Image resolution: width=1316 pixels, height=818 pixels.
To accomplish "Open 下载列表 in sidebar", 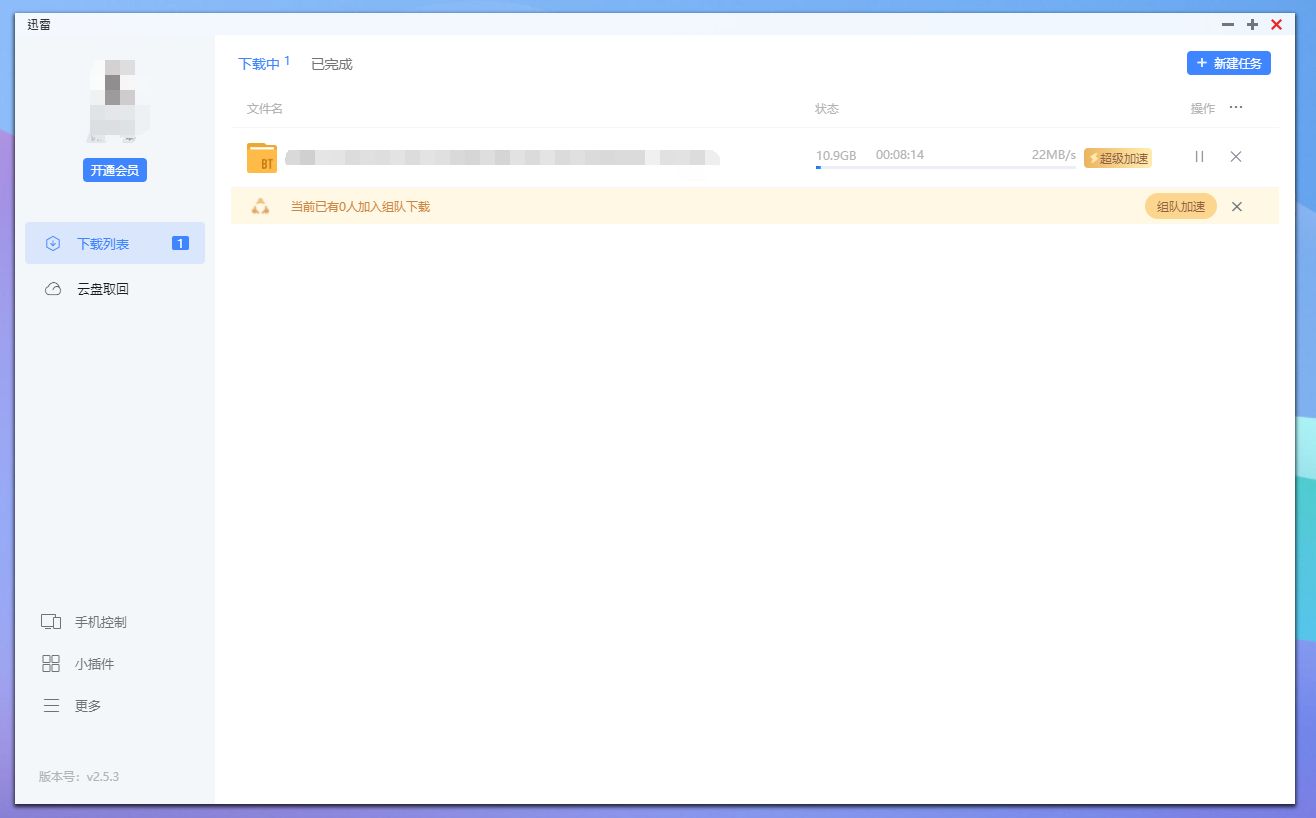I will [115, 243].
